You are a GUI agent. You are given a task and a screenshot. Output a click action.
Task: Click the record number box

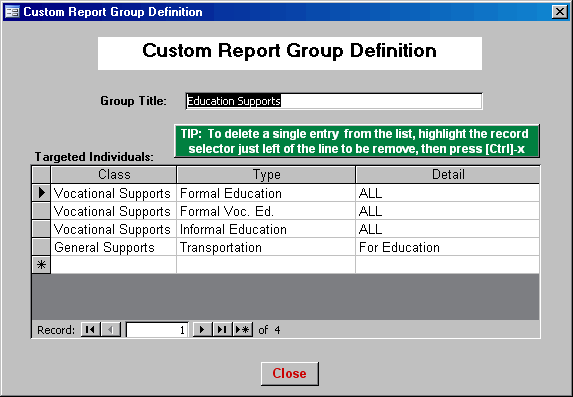157,330
